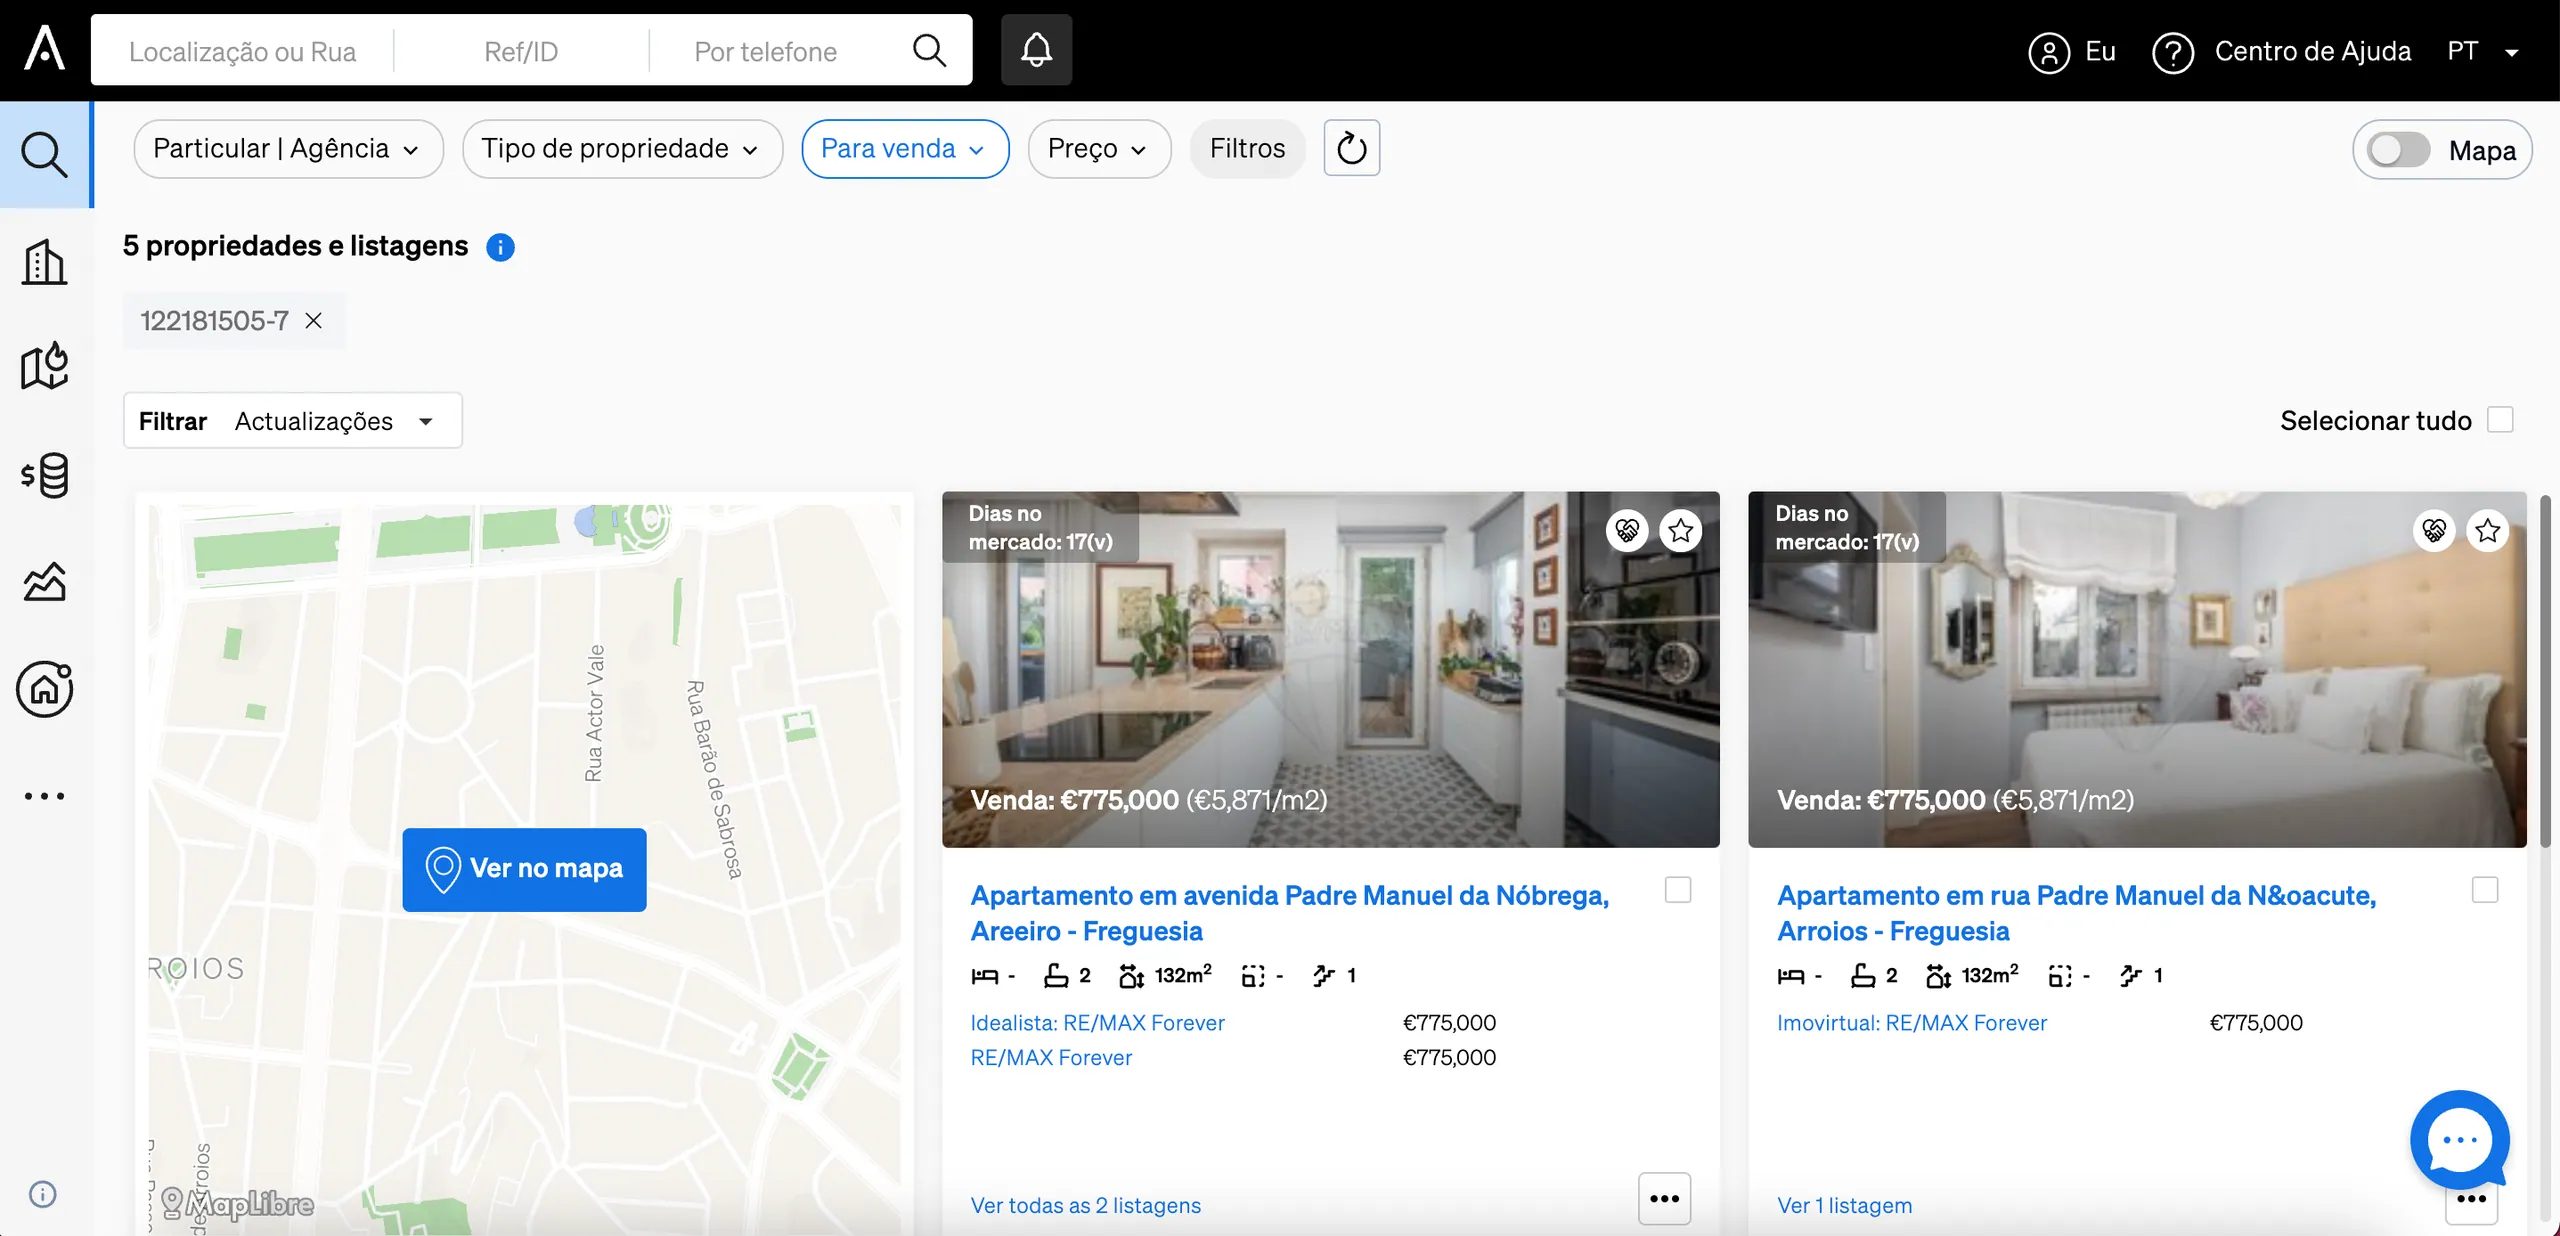Open Centro de Ajuda help icon

[2172, 52]
